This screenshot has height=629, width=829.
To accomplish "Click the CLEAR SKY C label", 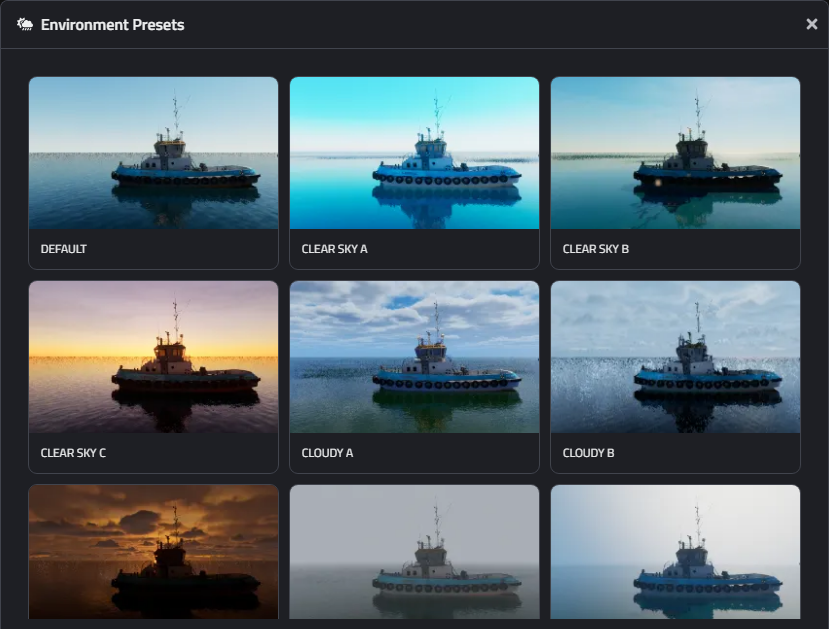I will point(73,453).
